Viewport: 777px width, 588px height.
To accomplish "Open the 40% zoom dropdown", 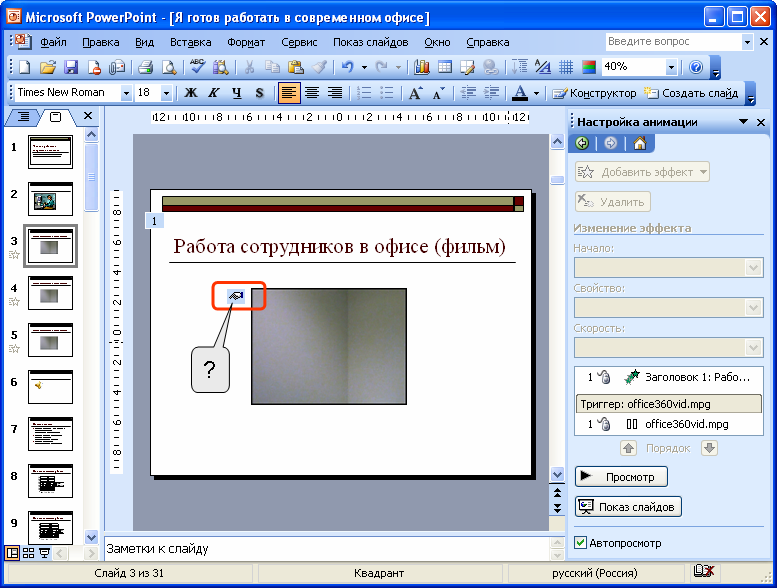I will (x=671, y=67).
